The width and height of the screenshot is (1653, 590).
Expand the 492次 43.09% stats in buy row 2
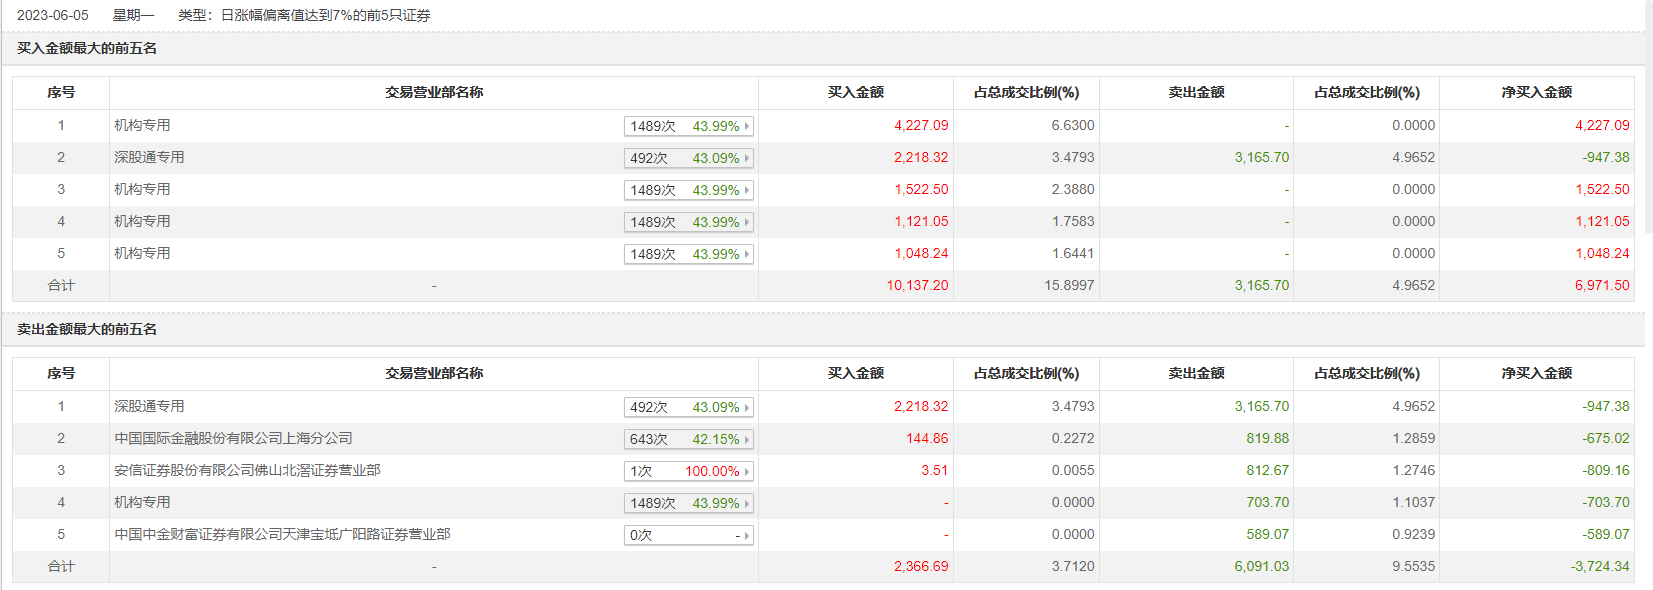click(x=688, y=158)
